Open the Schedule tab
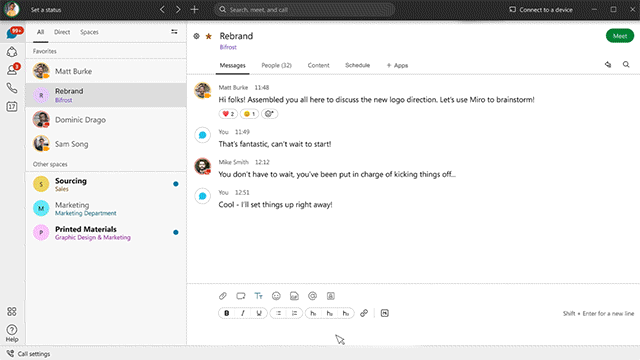Screen dimensions: 640x360 click(x=358, y=65)
